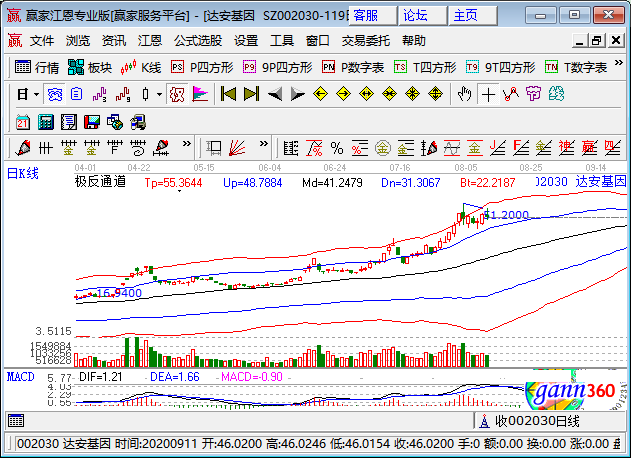Select the hand pan tool

coord(464,95)
